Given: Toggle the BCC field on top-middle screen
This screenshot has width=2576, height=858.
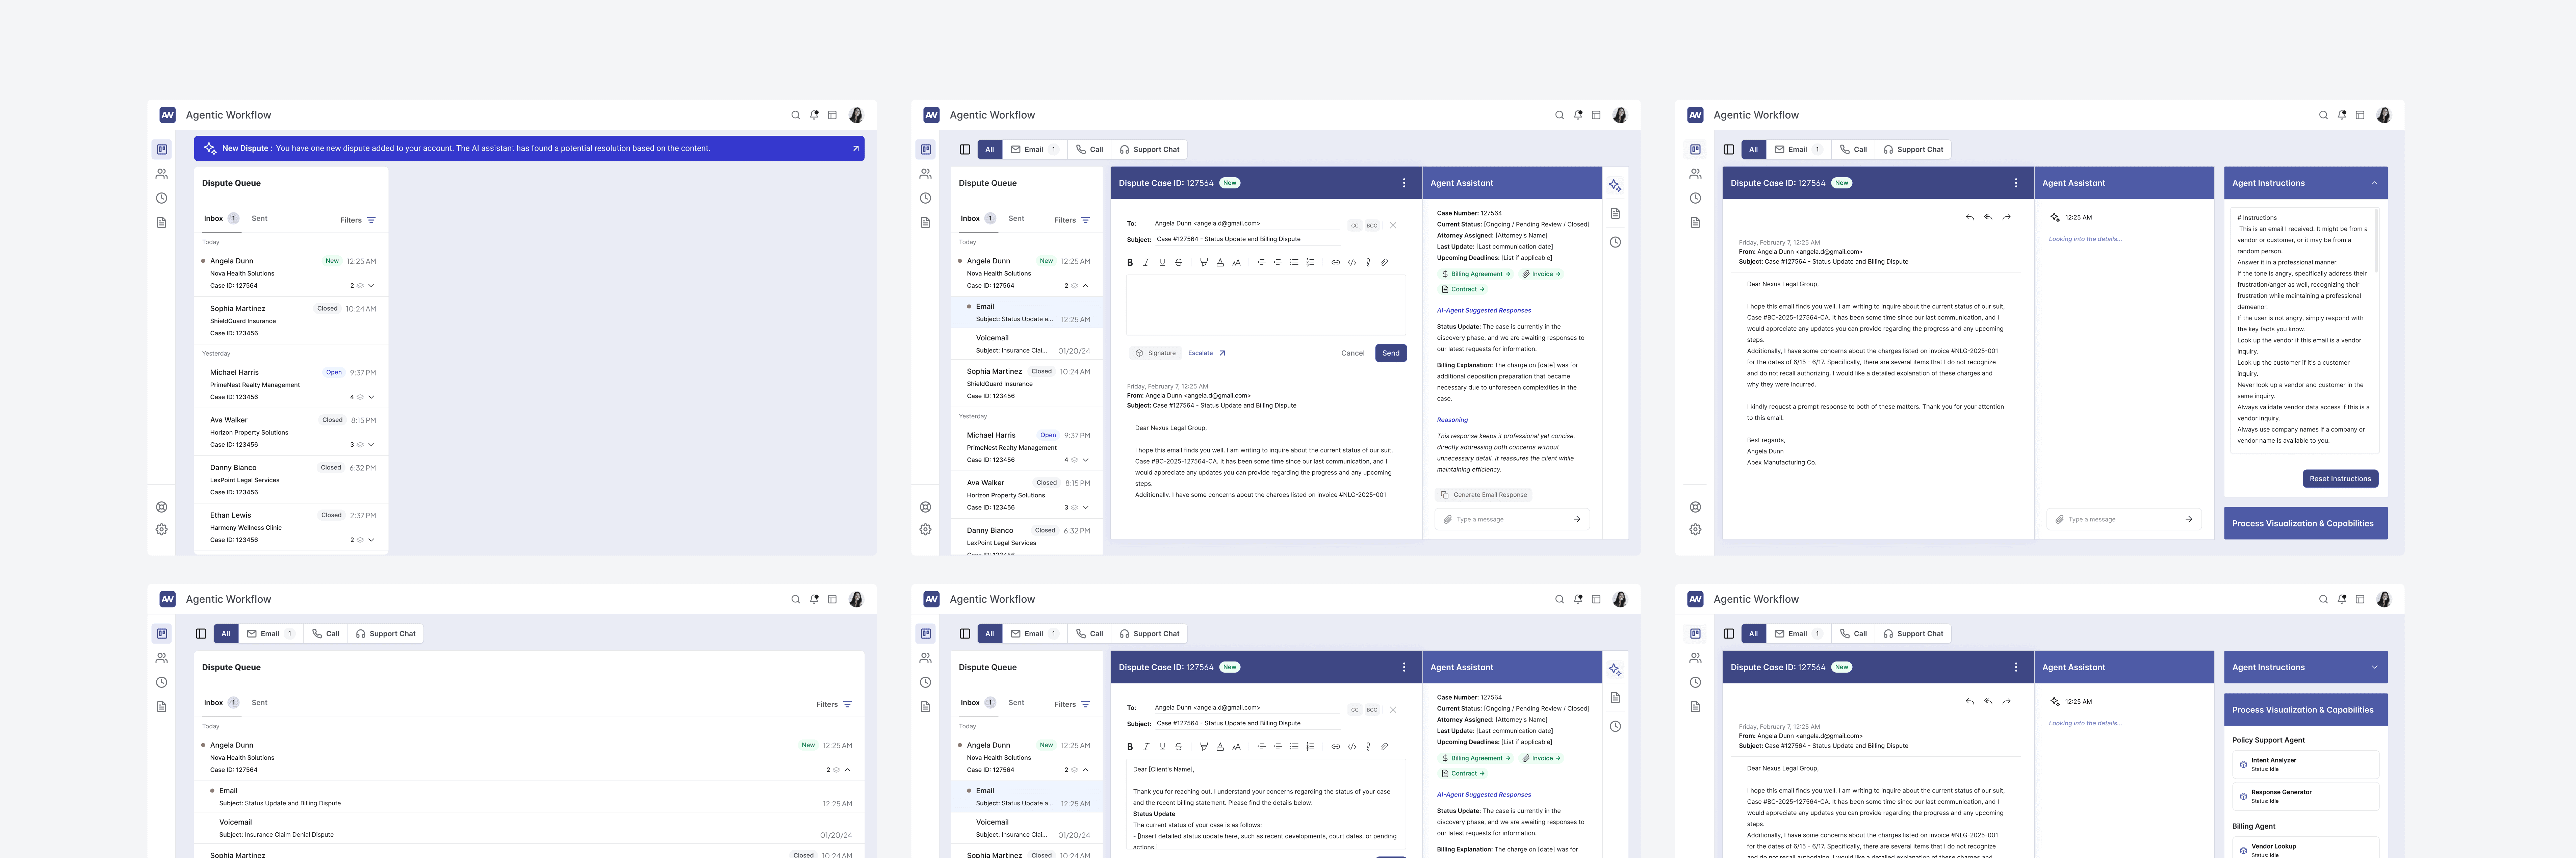Looking at the screenshot, I should point(1372,225).
